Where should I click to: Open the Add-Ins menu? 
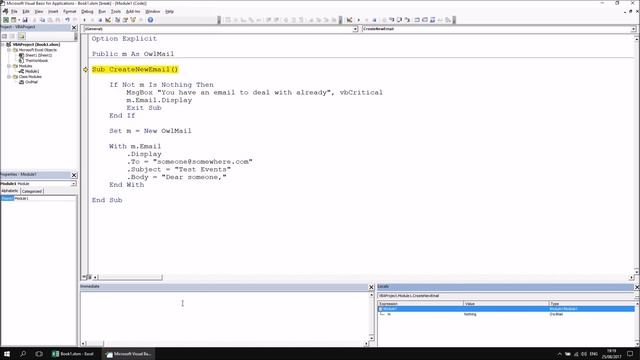133,11
